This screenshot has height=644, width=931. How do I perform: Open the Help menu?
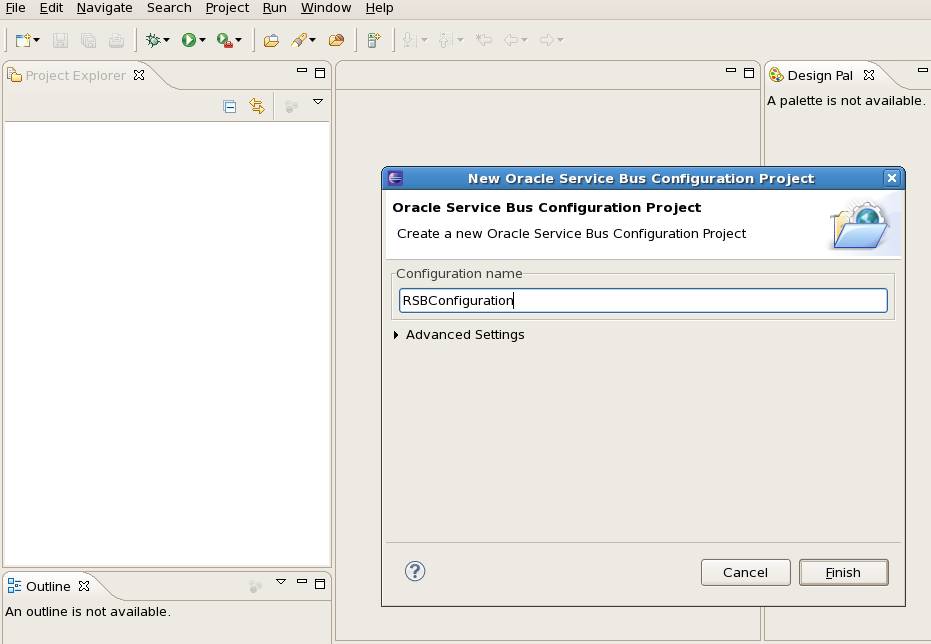379,8
